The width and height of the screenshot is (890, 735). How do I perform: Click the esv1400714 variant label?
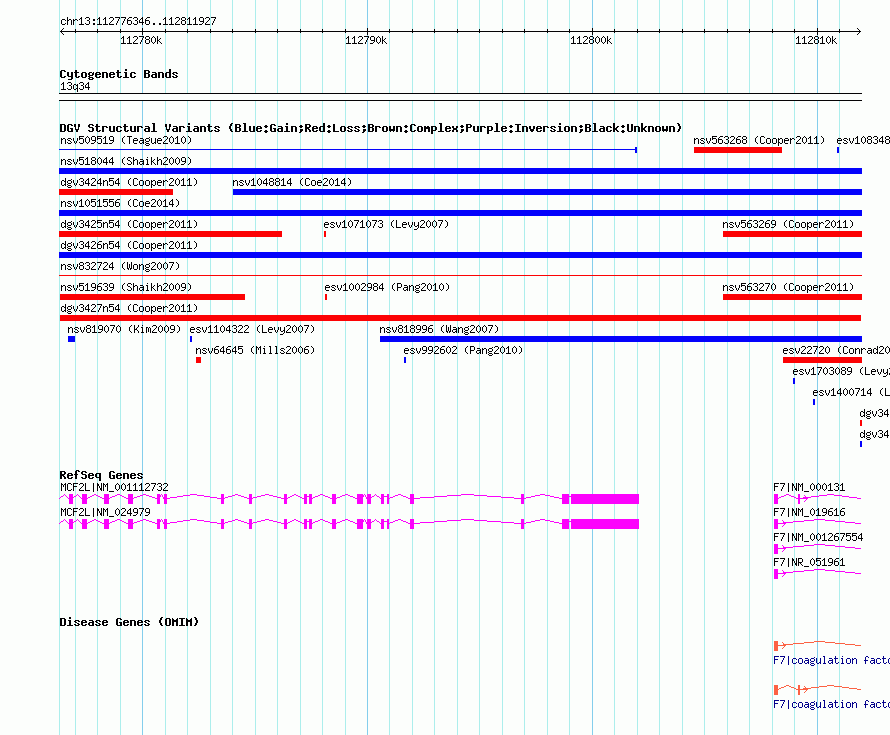(850, 392)
